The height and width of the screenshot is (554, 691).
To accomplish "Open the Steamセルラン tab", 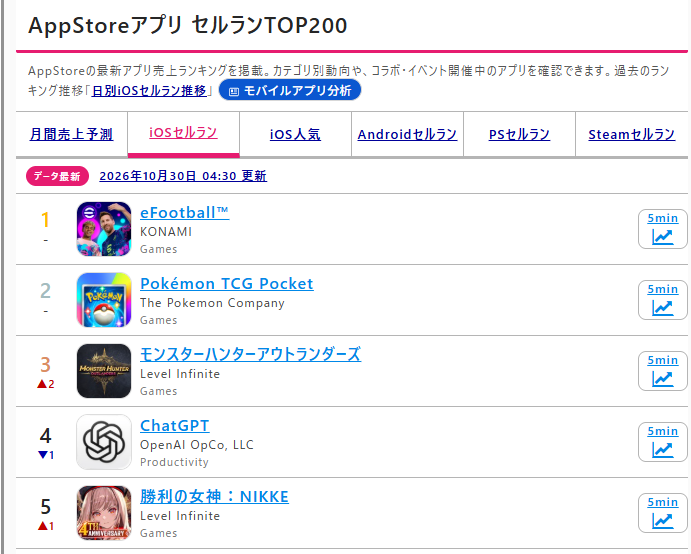I will [x=632, y=134].
